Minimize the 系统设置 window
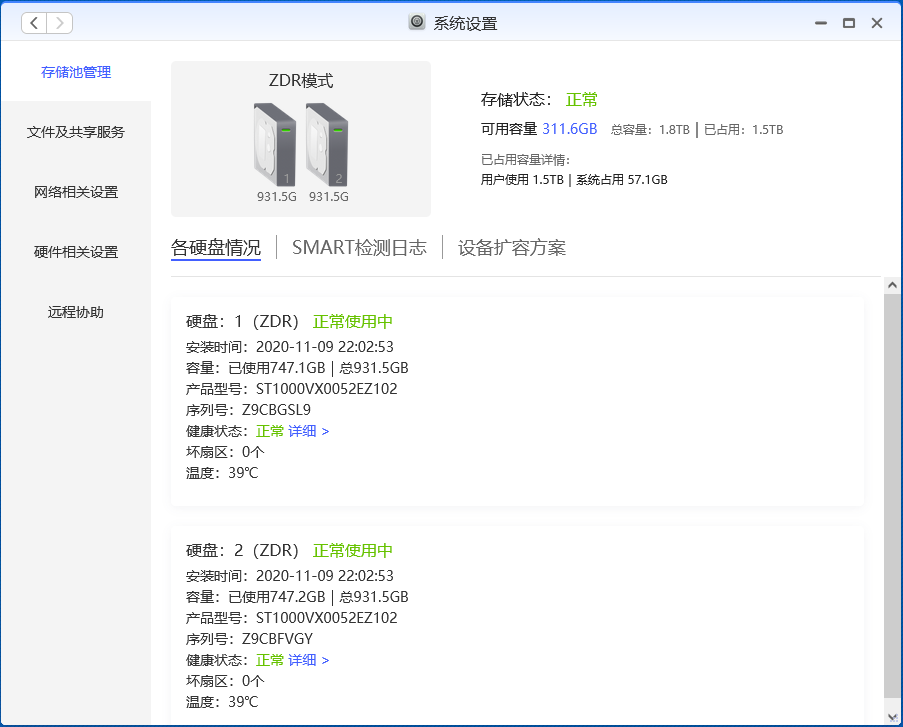 821,23
